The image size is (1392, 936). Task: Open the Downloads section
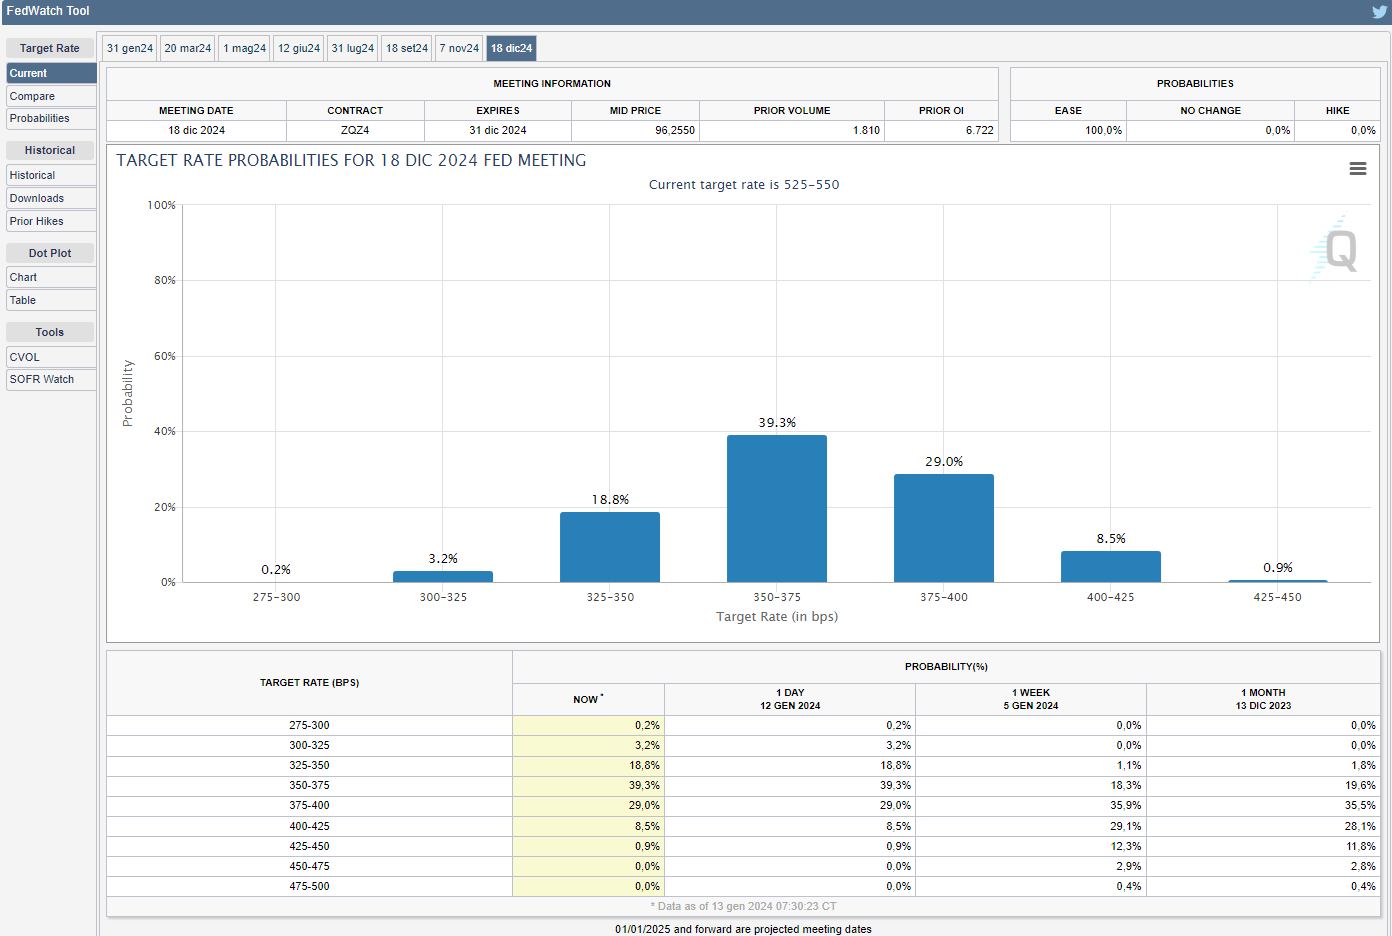tap(51, 198)
